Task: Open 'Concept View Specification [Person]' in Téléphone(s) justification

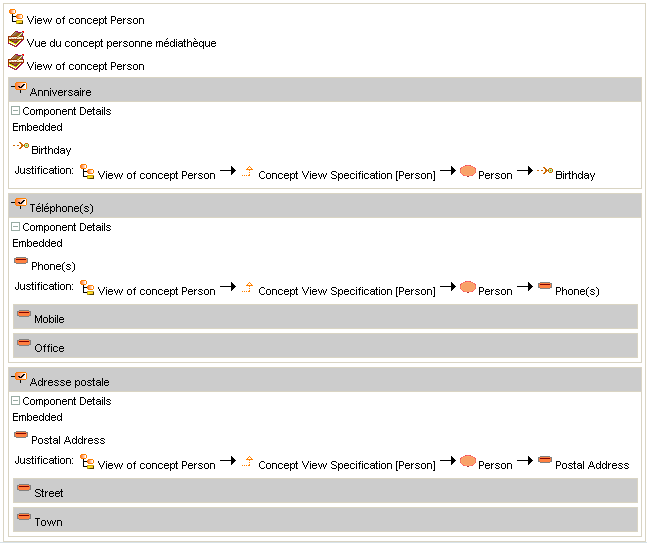Action: 346,291
